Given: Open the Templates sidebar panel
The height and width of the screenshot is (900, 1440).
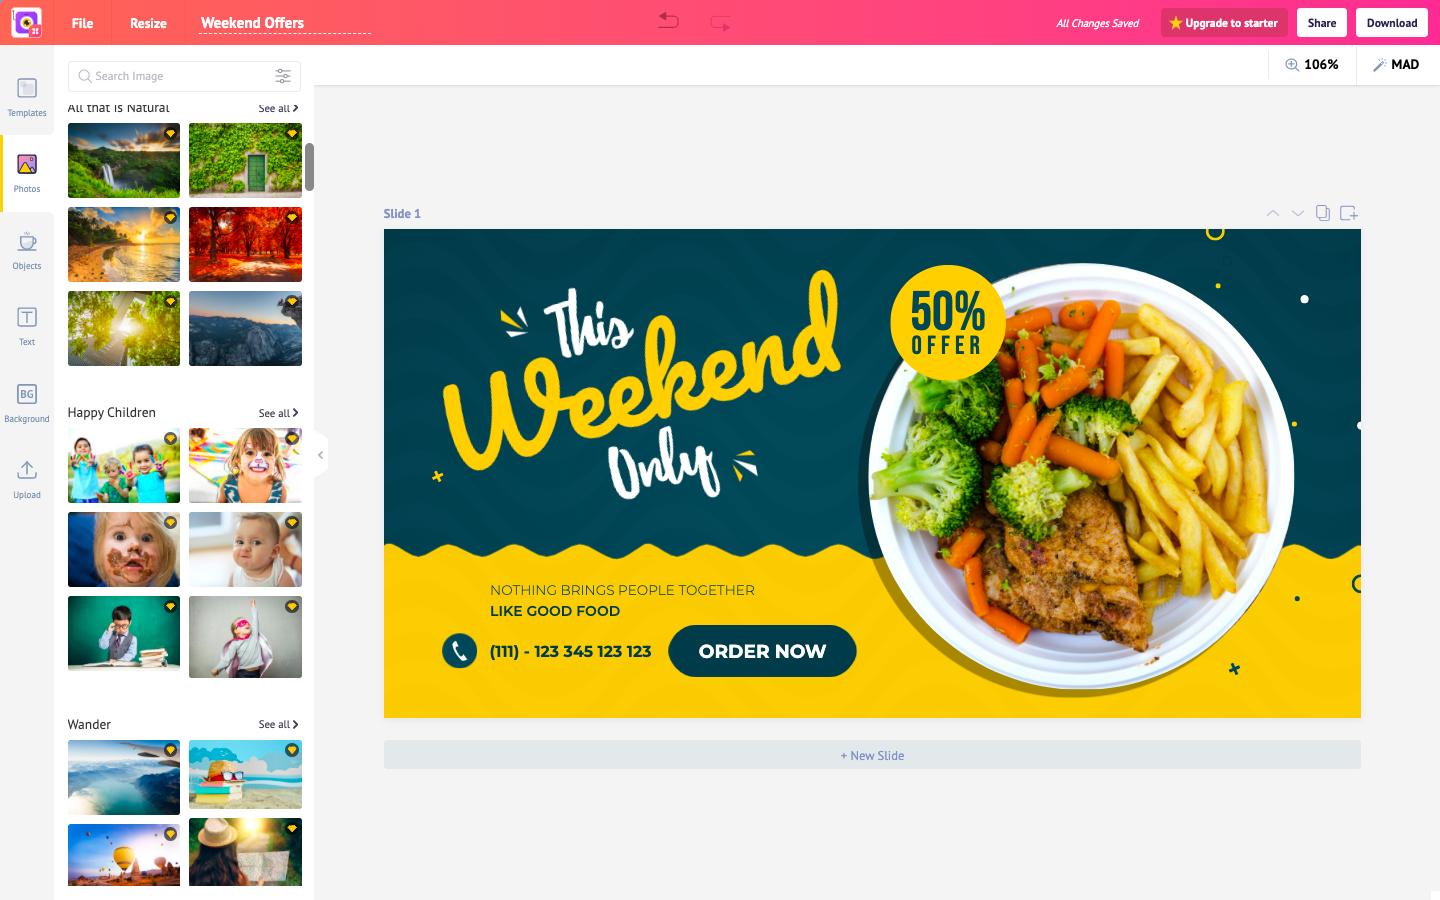Looking at the screenshot, I should [x=27, y=97].
